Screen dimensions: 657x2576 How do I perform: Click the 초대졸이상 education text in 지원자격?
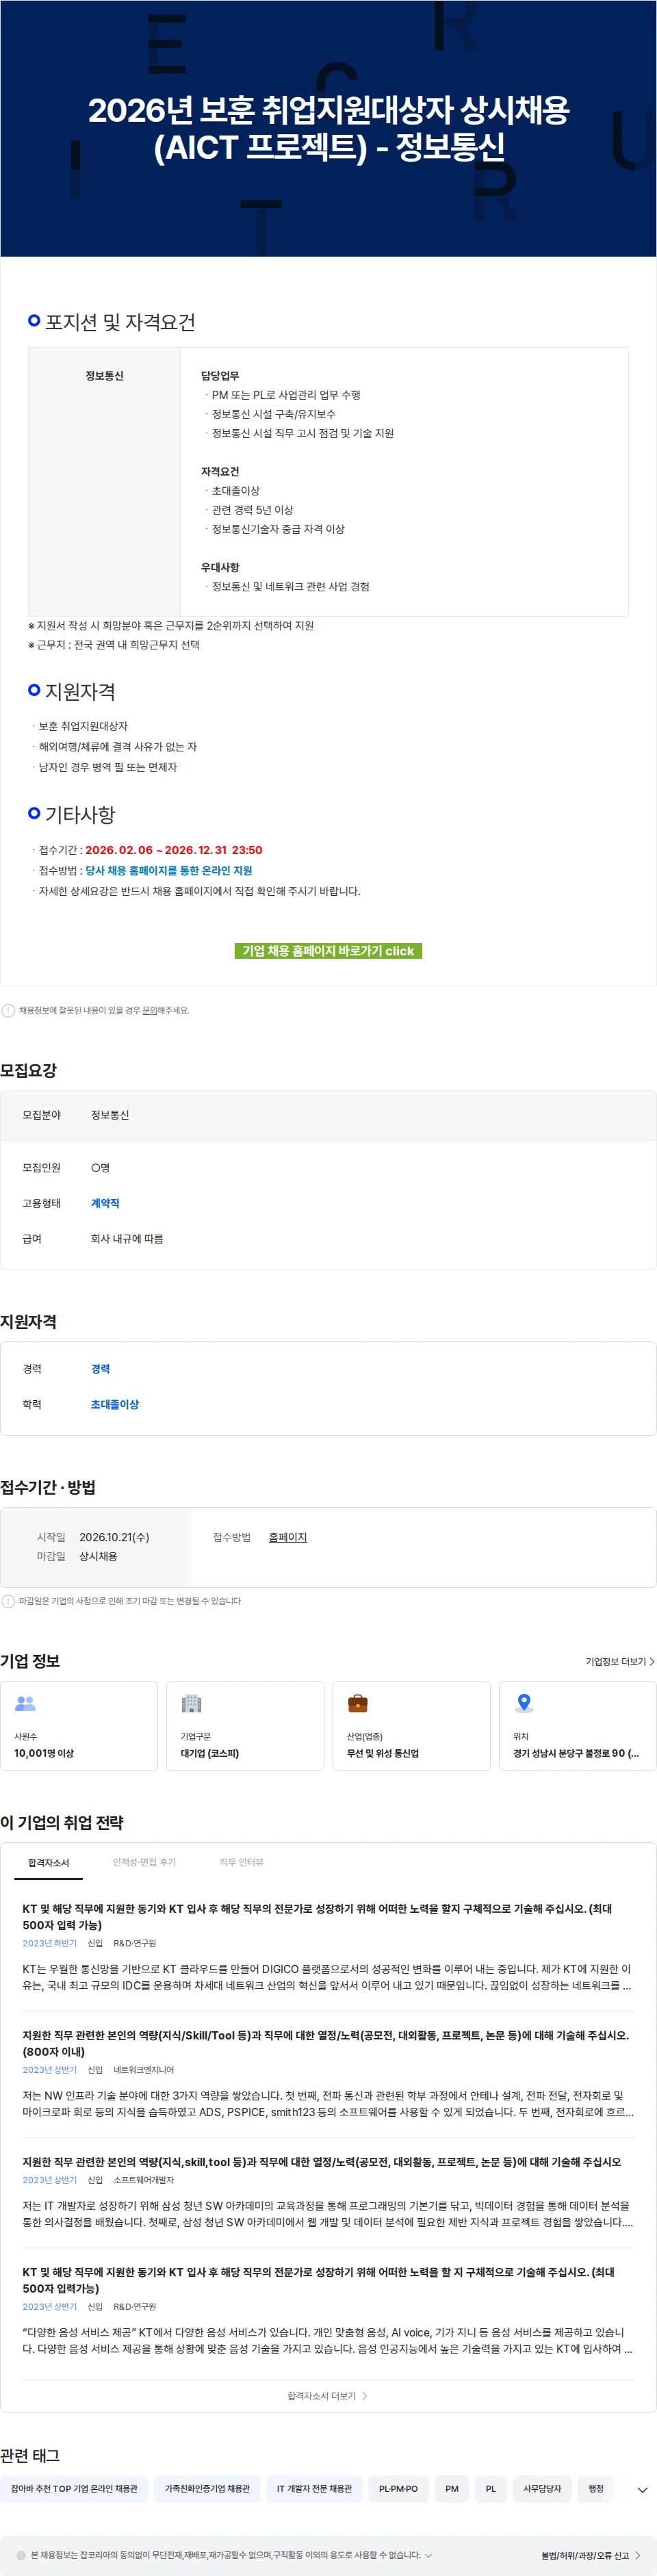(x=115, y=1404)
